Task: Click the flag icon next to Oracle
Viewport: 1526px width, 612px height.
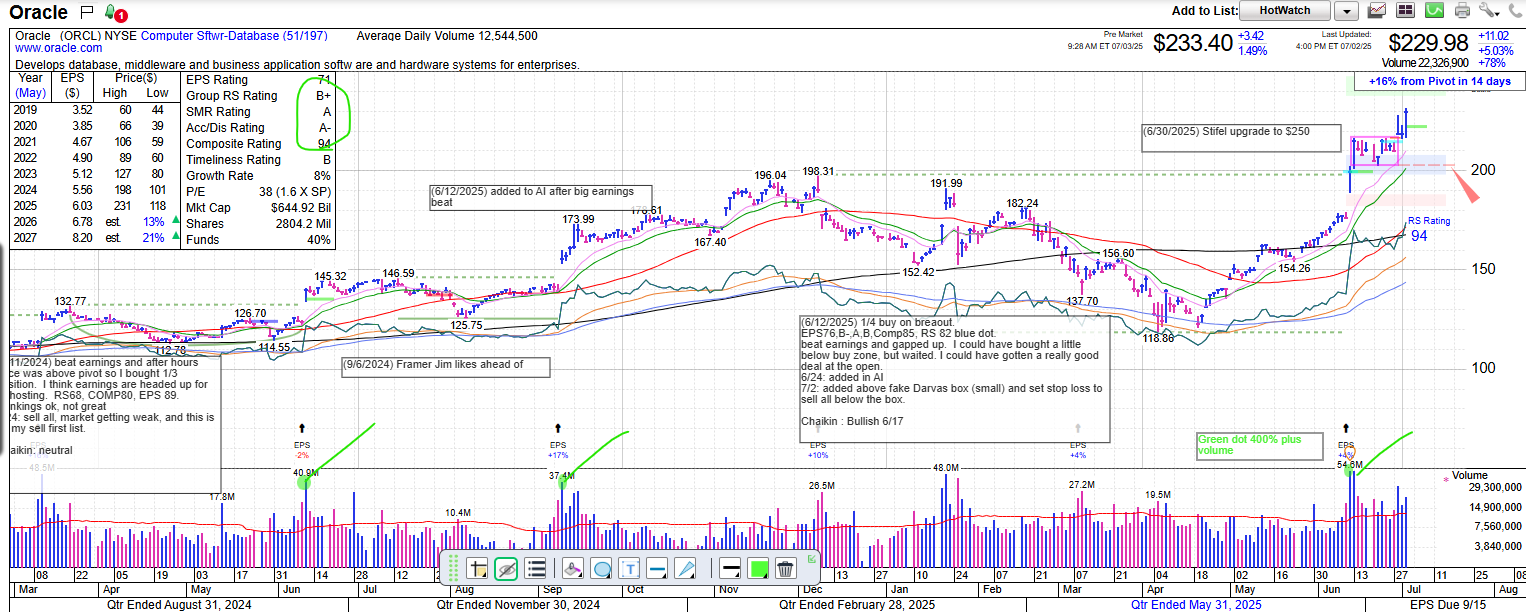Action: pyautogui.click(x=86, y=12)
